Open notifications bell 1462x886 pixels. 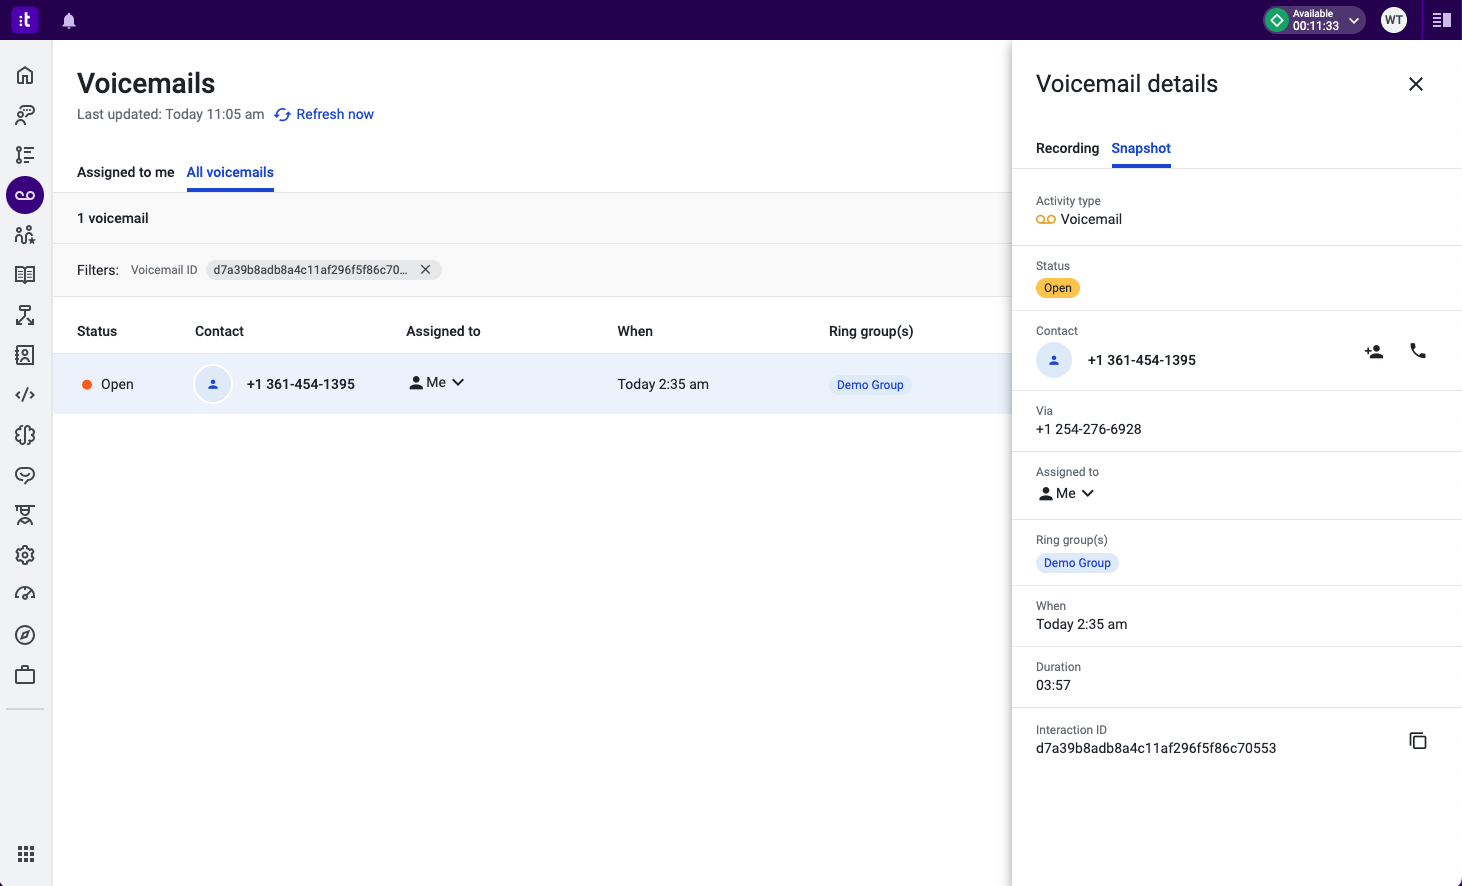point(69,20)
